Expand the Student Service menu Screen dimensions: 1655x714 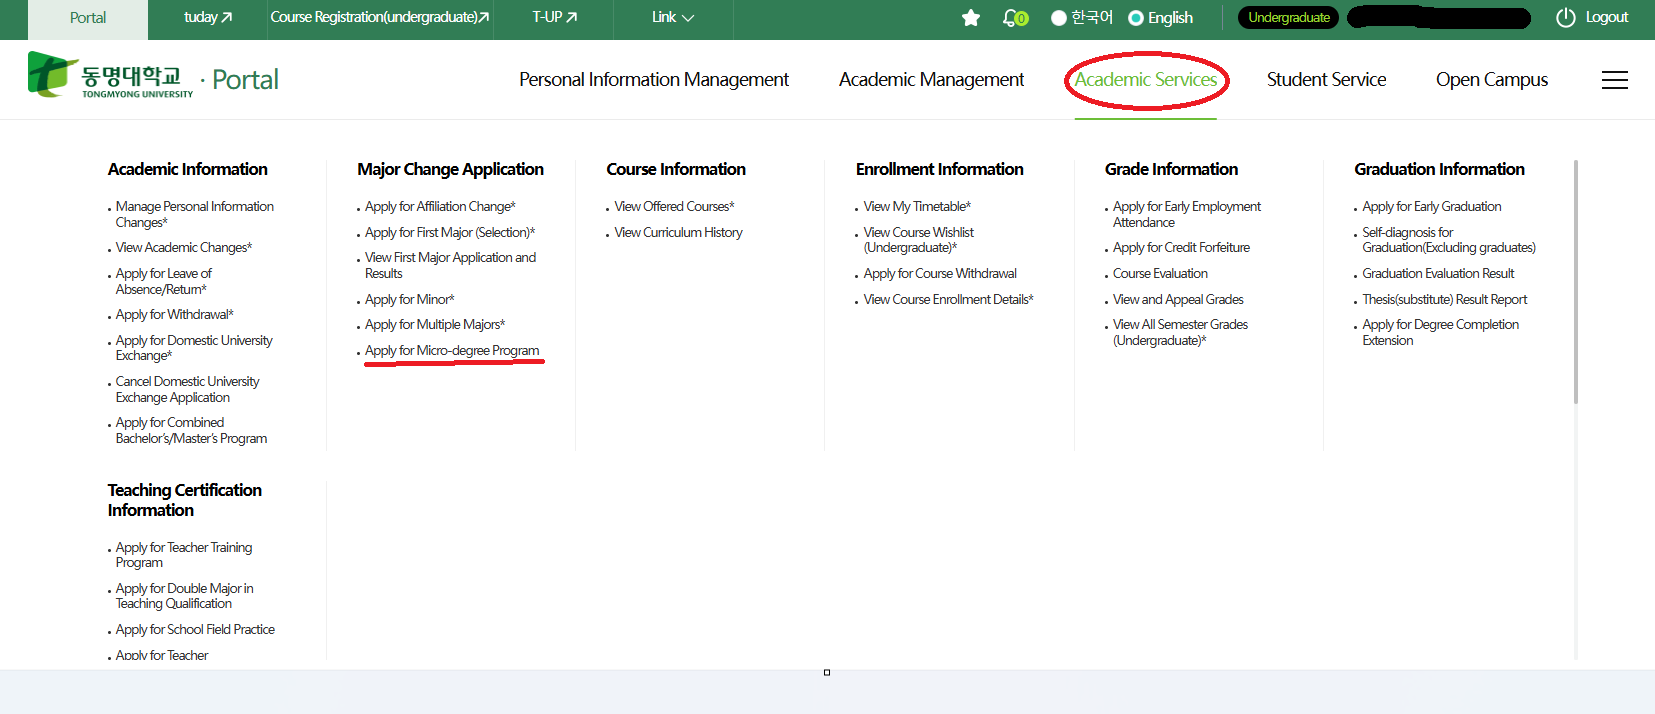pyautogui.click(x=1326, y=80)
